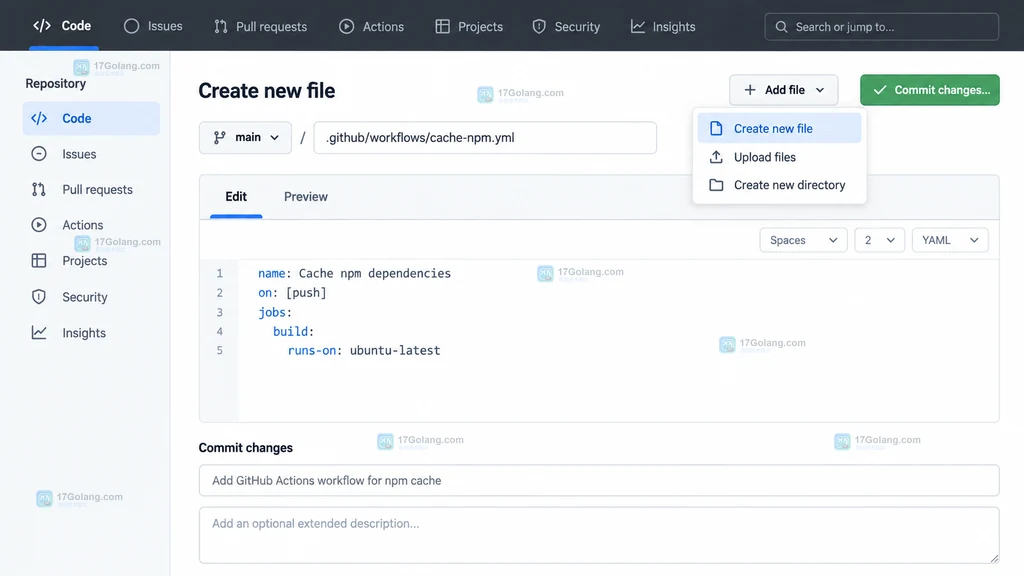Open Actions in the top navigation bar

pos(371,26)
